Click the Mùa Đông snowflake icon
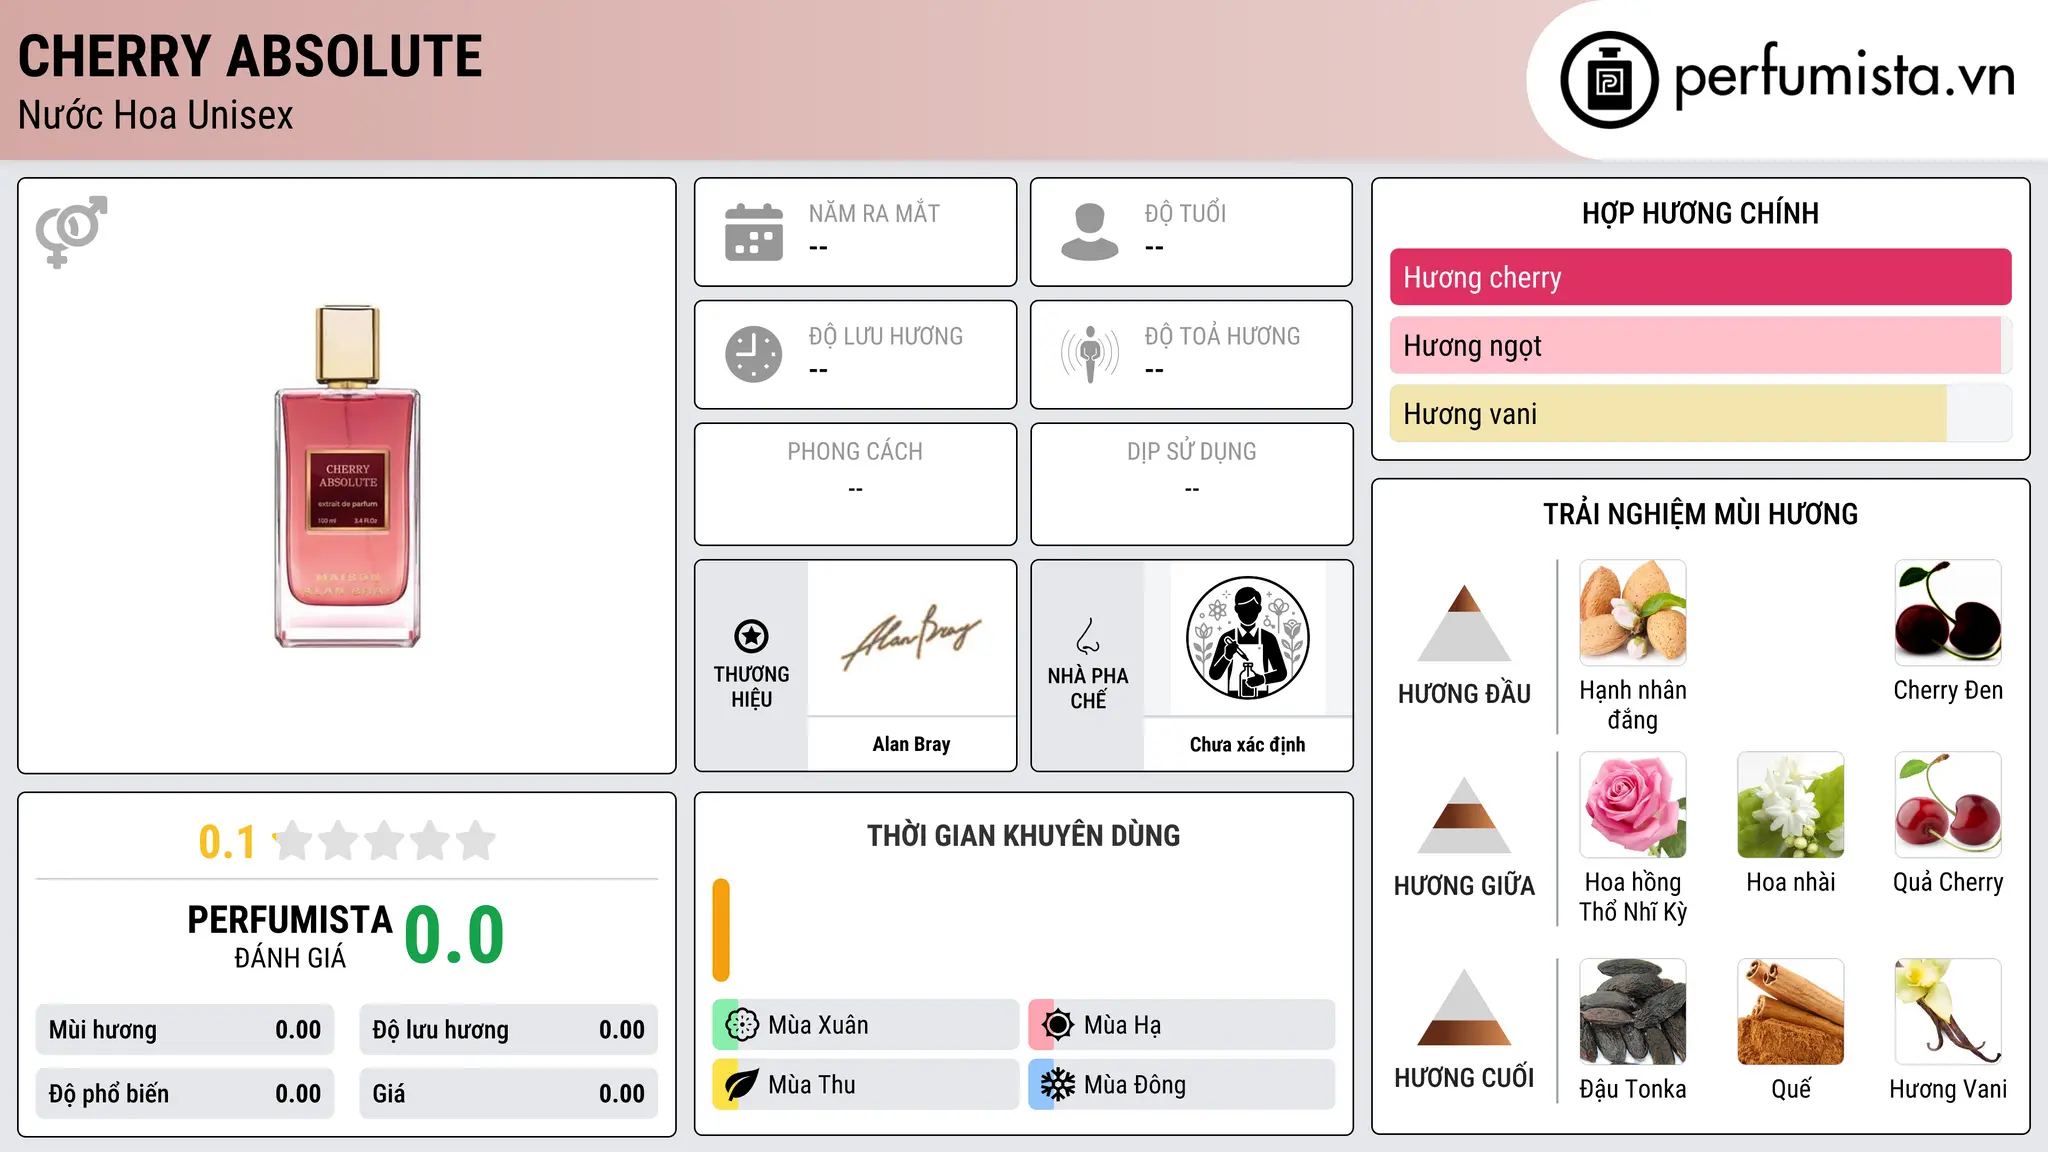Viewport: 2048px width, 1152px height. [1058, 1085]
